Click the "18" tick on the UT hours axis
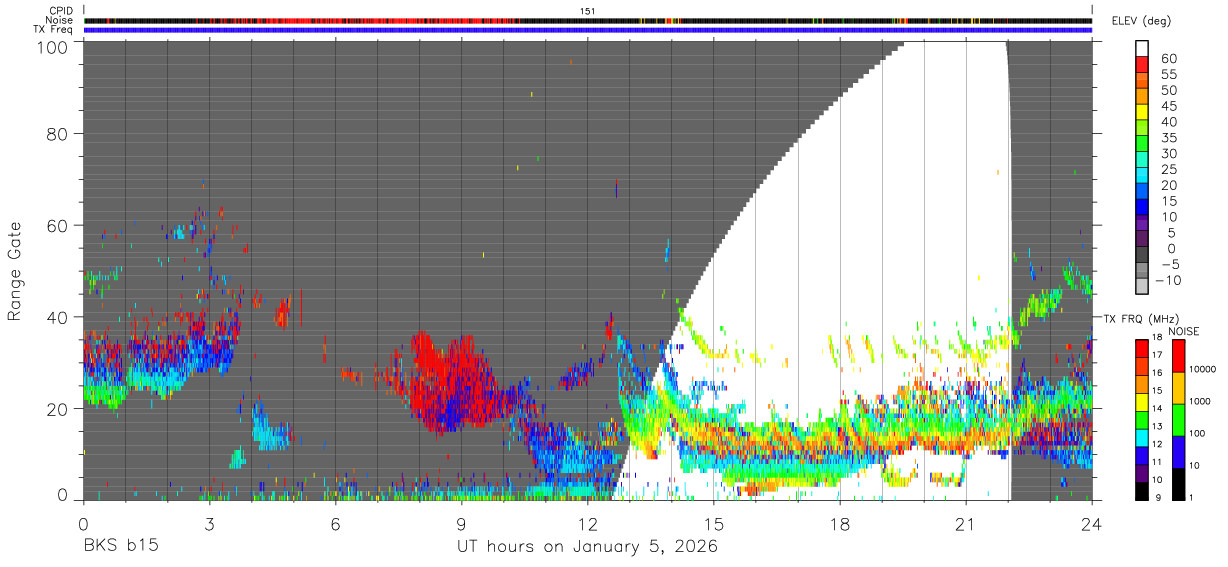 (x=840, y=523)
